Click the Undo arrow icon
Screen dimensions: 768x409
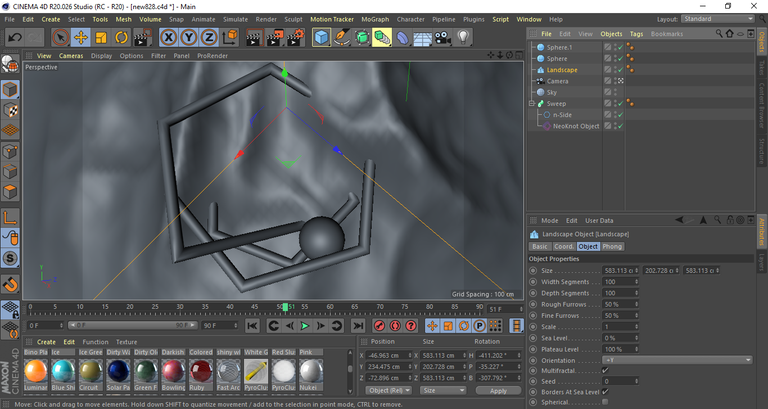click(15, 37)
